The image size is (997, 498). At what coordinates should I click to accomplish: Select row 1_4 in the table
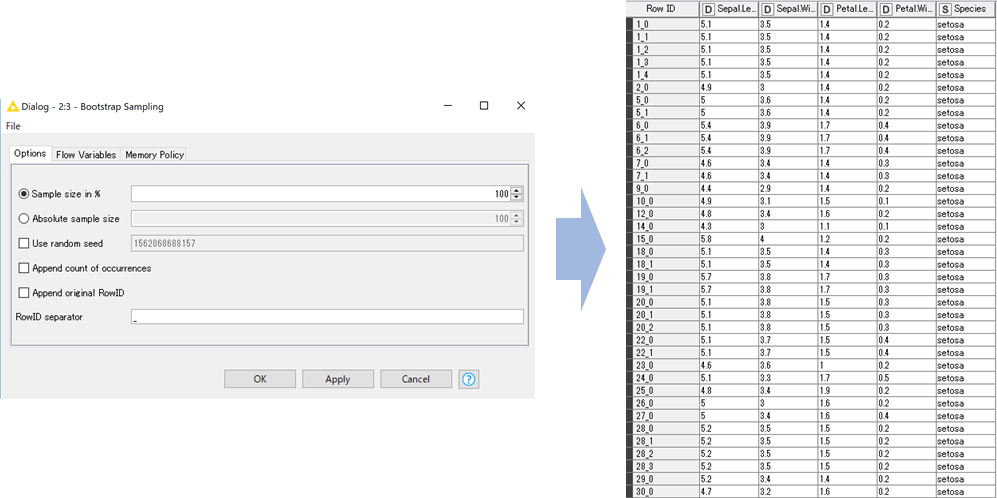click(811, 75)
